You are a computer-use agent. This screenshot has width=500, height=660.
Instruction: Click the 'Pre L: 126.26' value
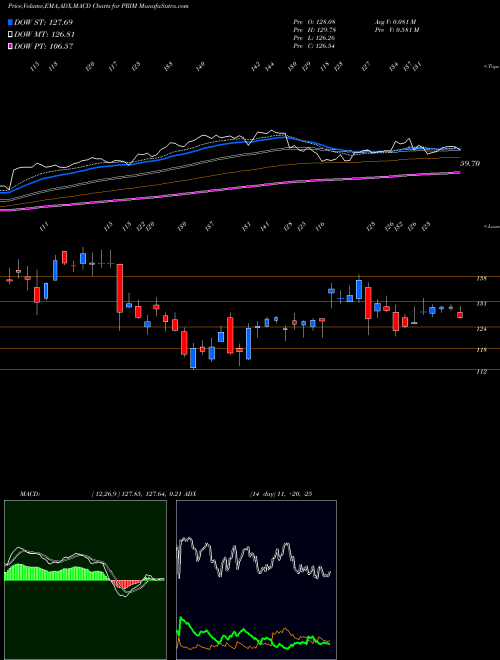pyautogui.click(x=314, y=38)
